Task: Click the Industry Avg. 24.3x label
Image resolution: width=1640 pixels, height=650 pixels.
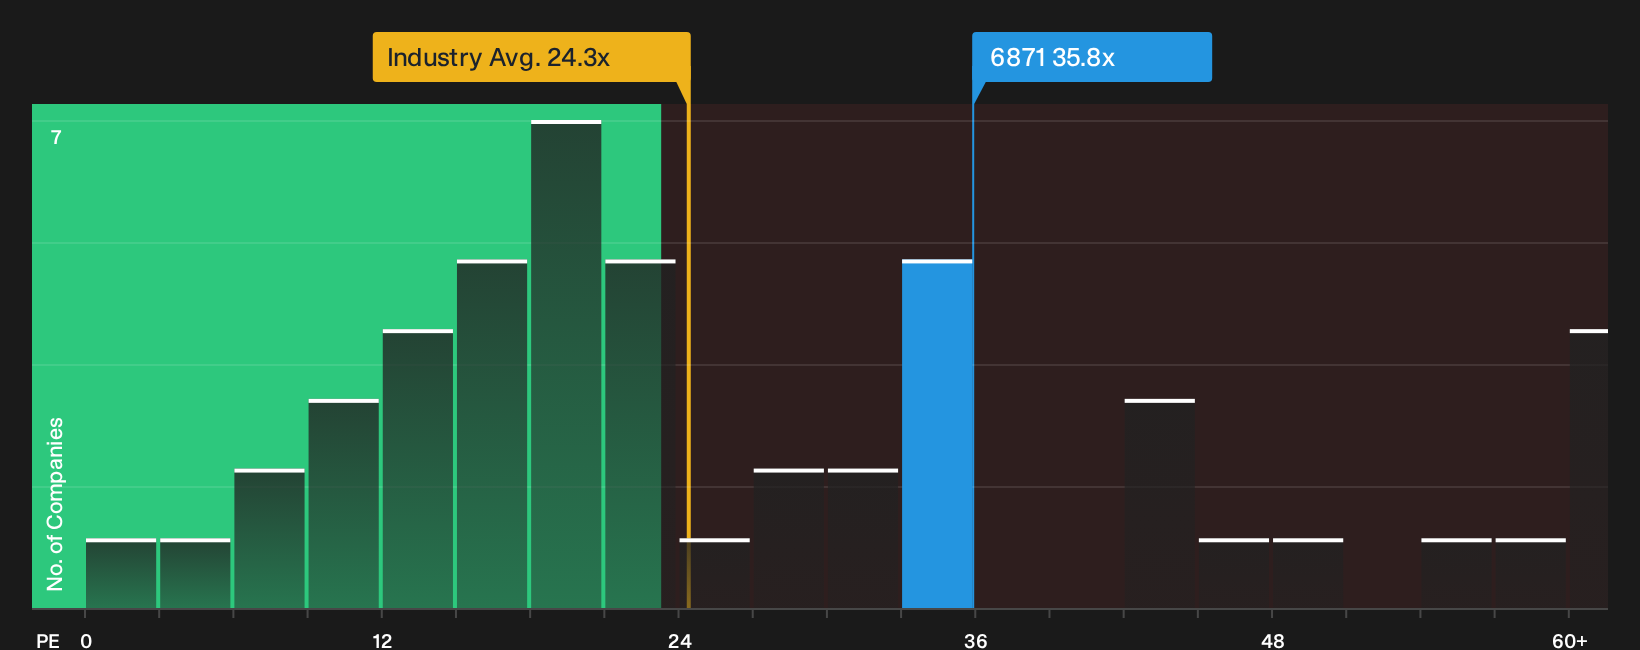Action: click(x=531, y=57)
